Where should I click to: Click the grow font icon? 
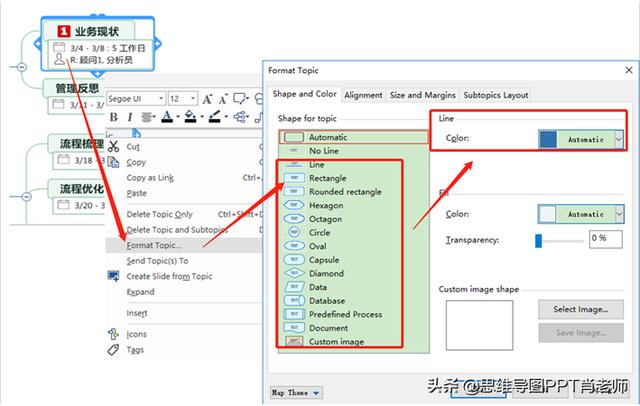pos(207,99)
